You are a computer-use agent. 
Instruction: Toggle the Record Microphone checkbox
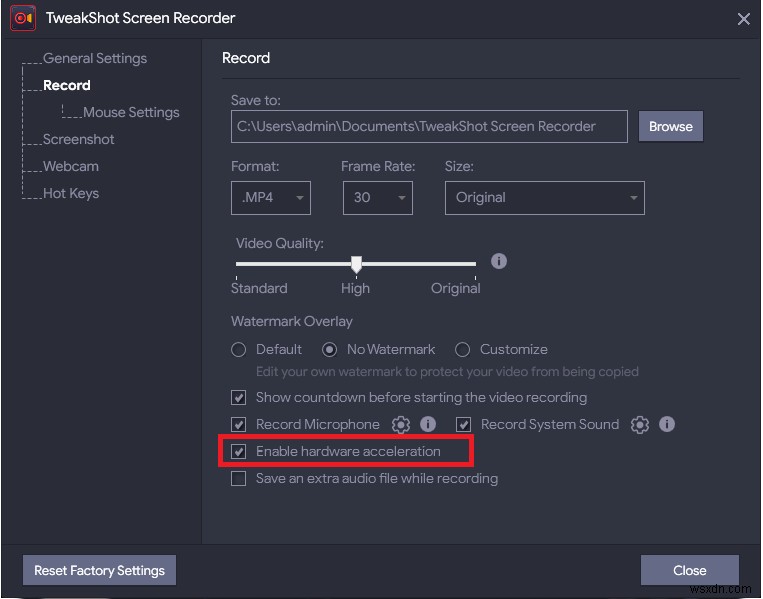pos(238,425)
